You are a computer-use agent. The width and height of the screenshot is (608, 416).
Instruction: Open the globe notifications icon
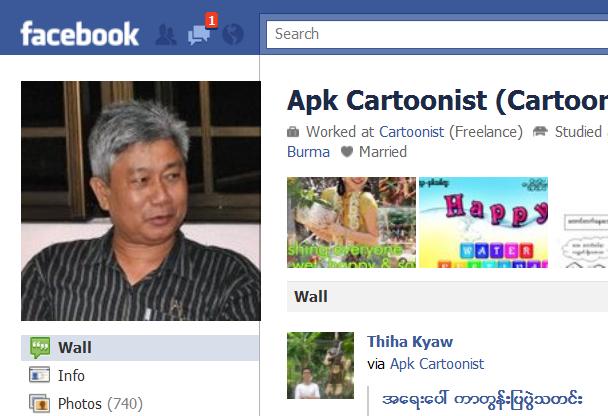click(x=233, y=35)
